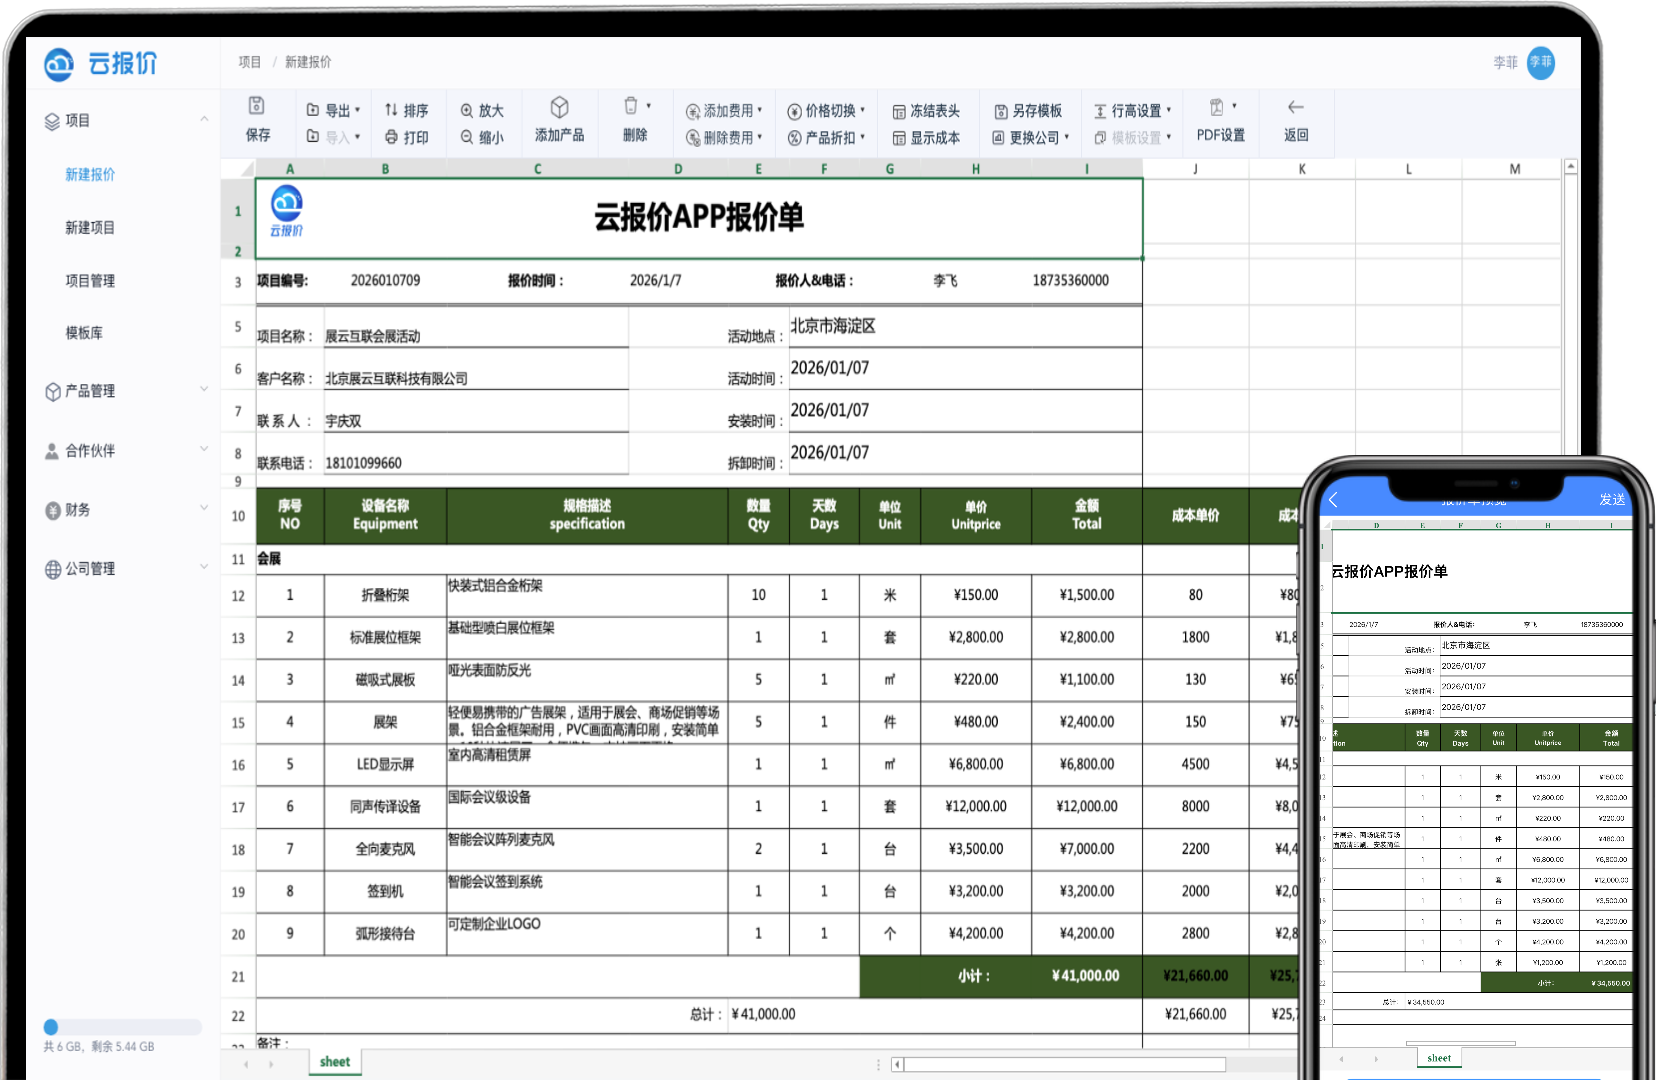Open 模板库 in the sidebar
The image size is (1656, 1080).
84,332
